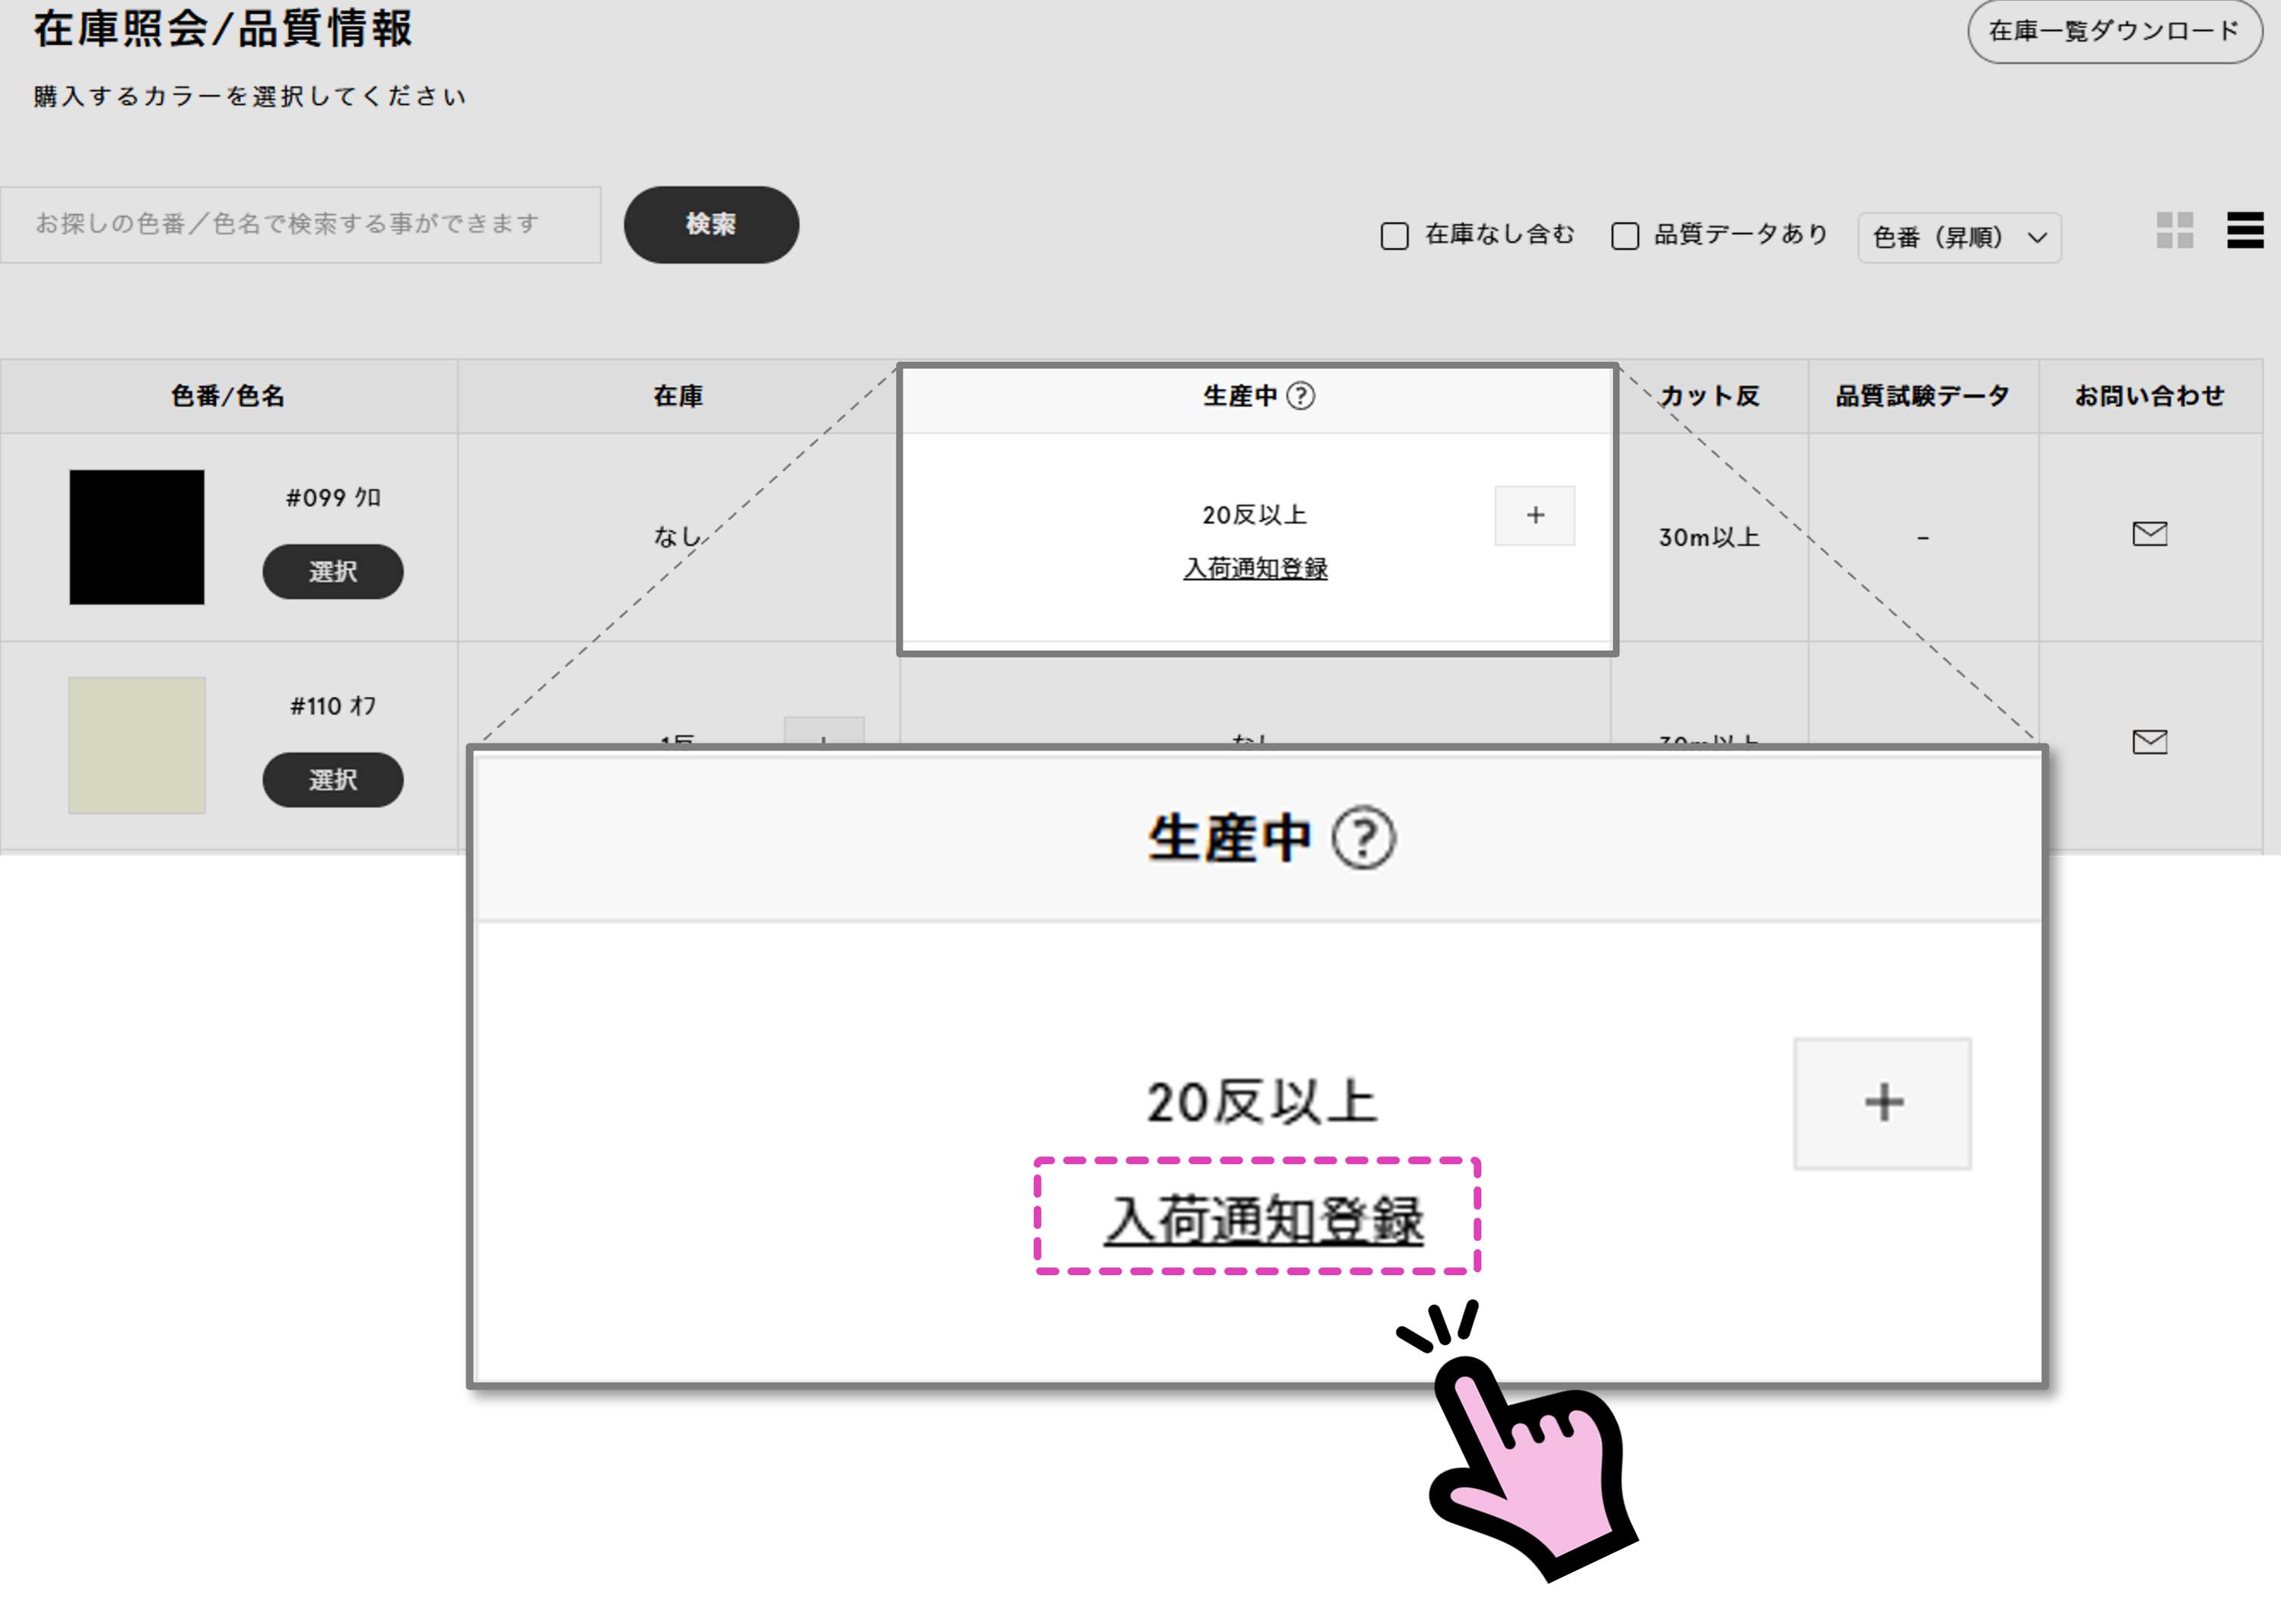This screenshot has height=1624, width=2281.
Task: Click 入荷通知登録 link in table row
Action: [1255, 569]
